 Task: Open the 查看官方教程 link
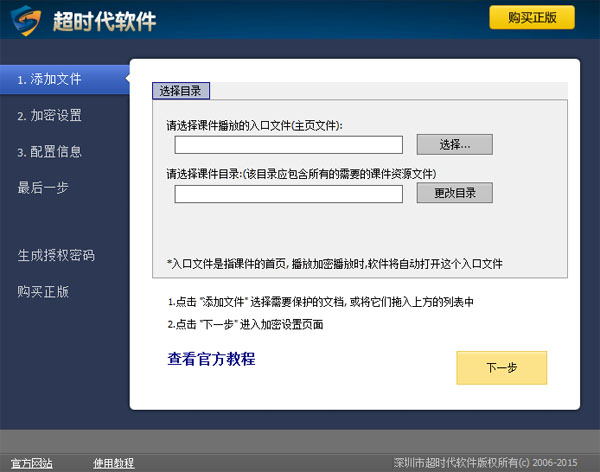pyautogui.click(x=211, y=359)
